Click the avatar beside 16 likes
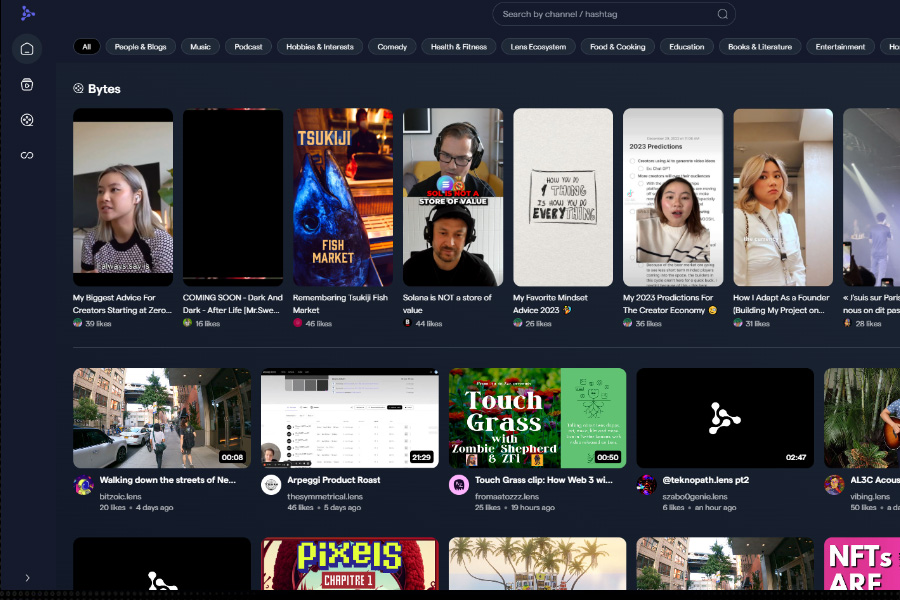The width and height of the screenshot is (900, 600). tap(187, 323)
